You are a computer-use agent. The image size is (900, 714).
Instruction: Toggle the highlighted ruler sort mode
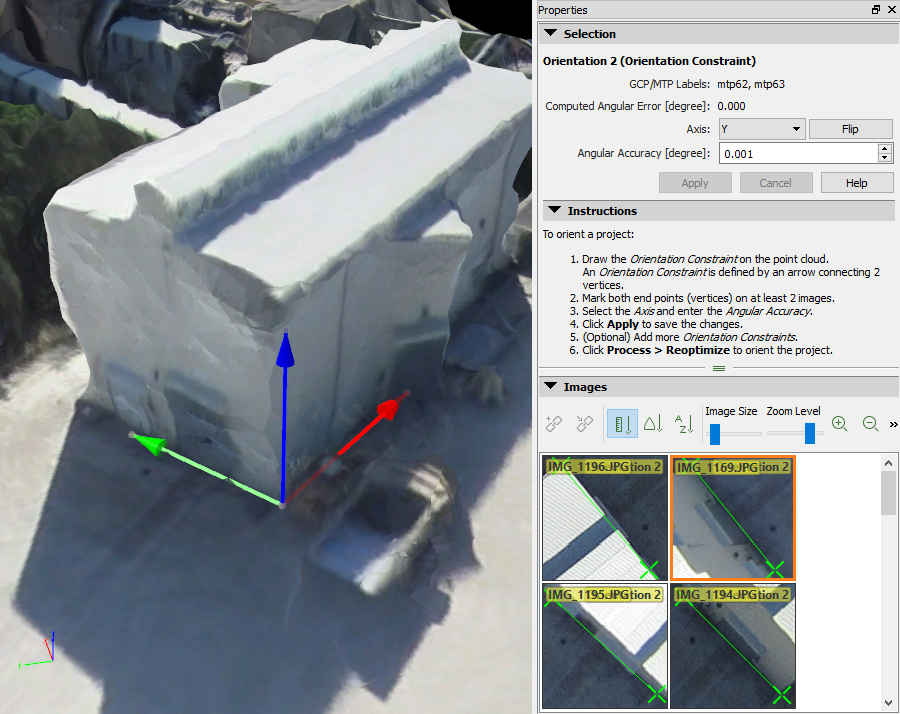click(x=622, y=423)
